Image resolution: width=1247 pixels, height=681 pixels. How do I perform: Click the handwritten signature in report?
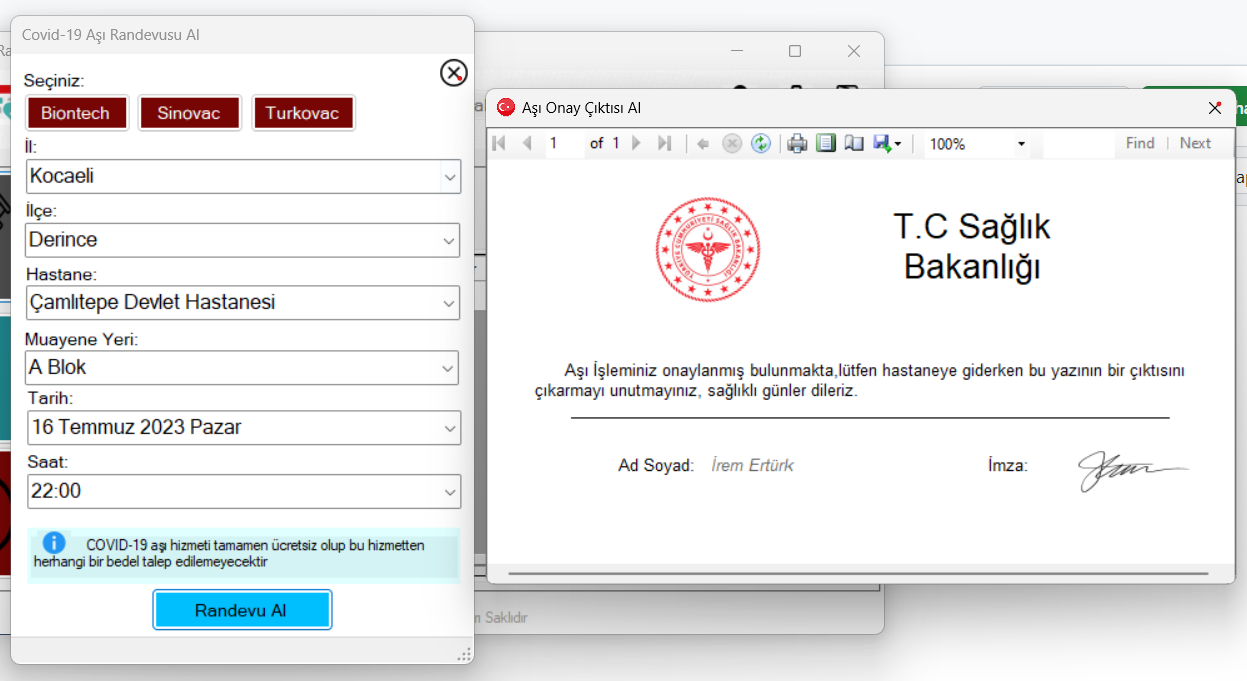(1133, 471)
